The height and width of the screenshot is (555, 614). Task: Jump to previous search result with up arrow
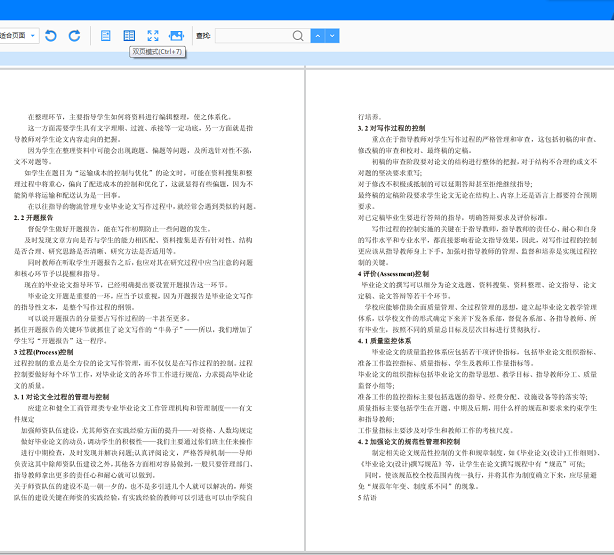click(318, 36)
